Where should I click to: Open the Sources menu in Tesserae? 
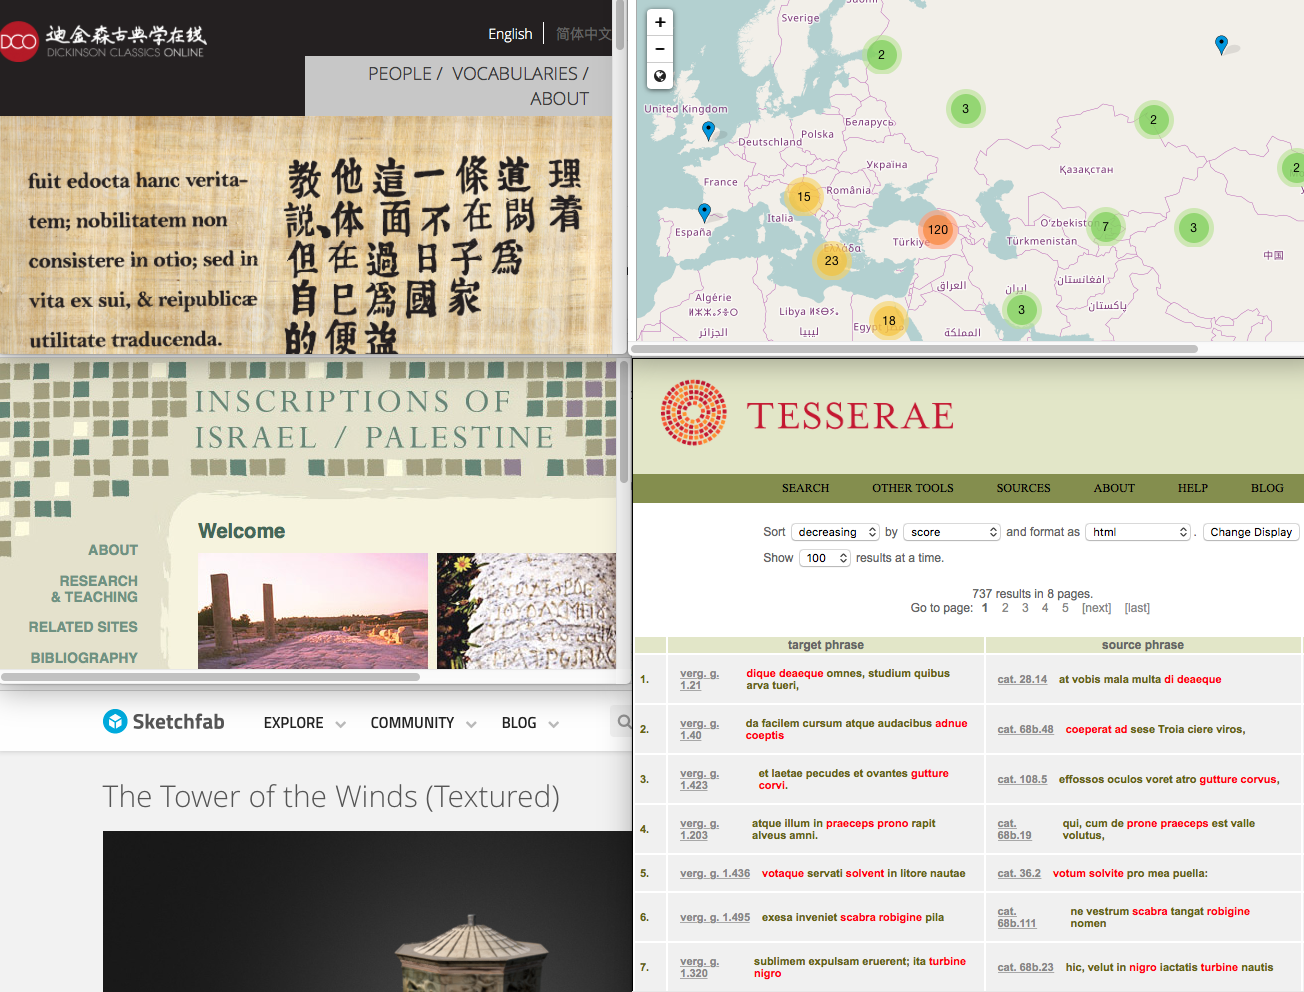1023,488
